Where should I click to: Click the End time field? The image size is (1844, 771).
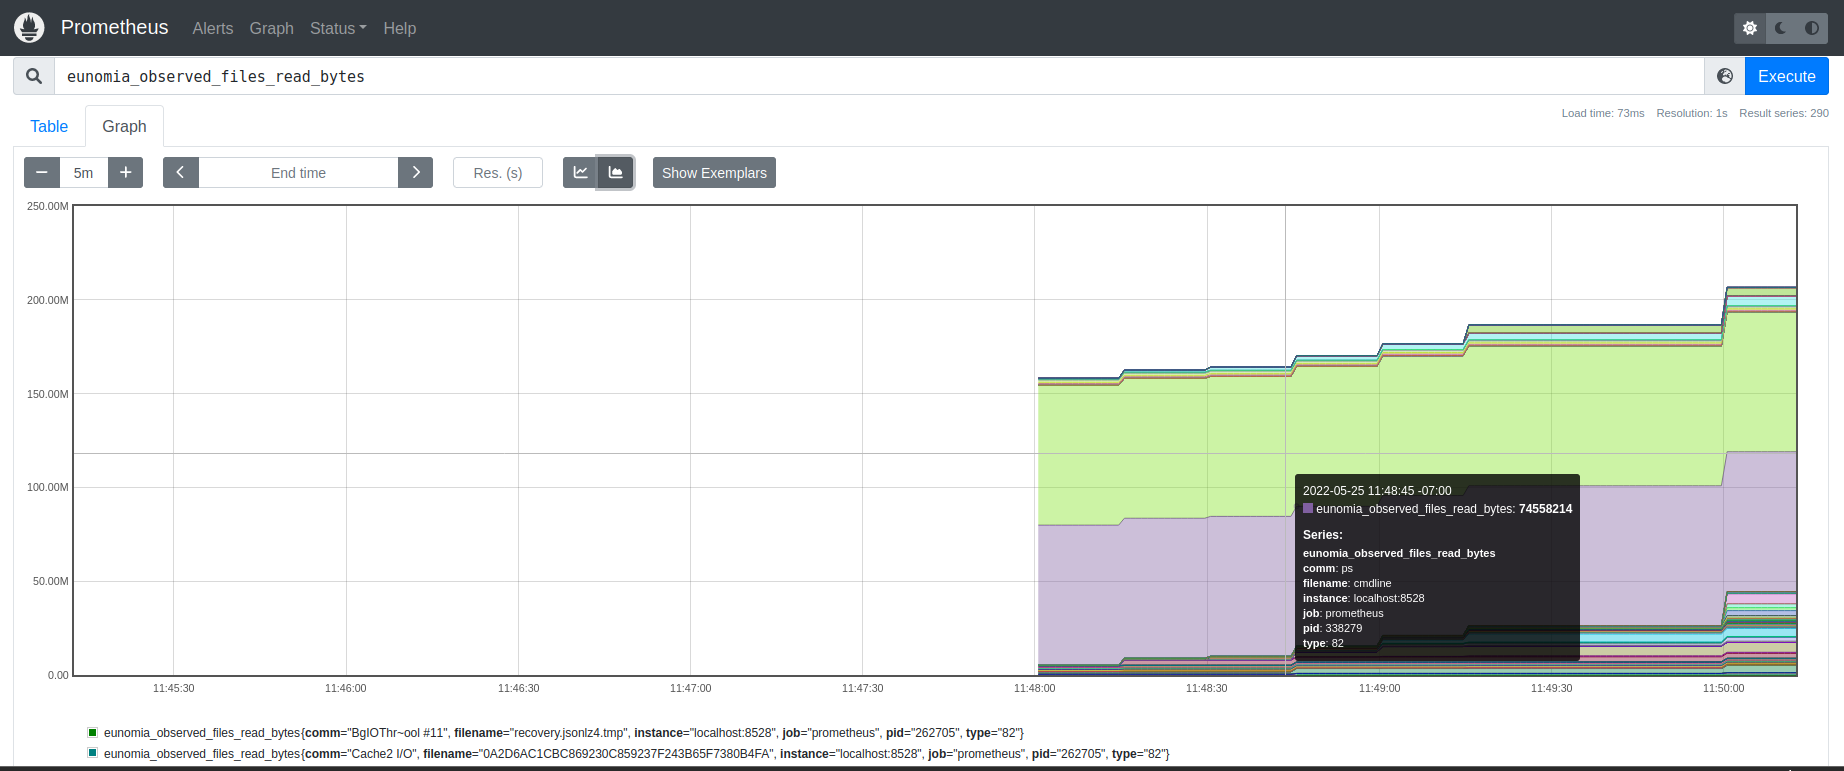pyautogui.click(x=298, y=173)
